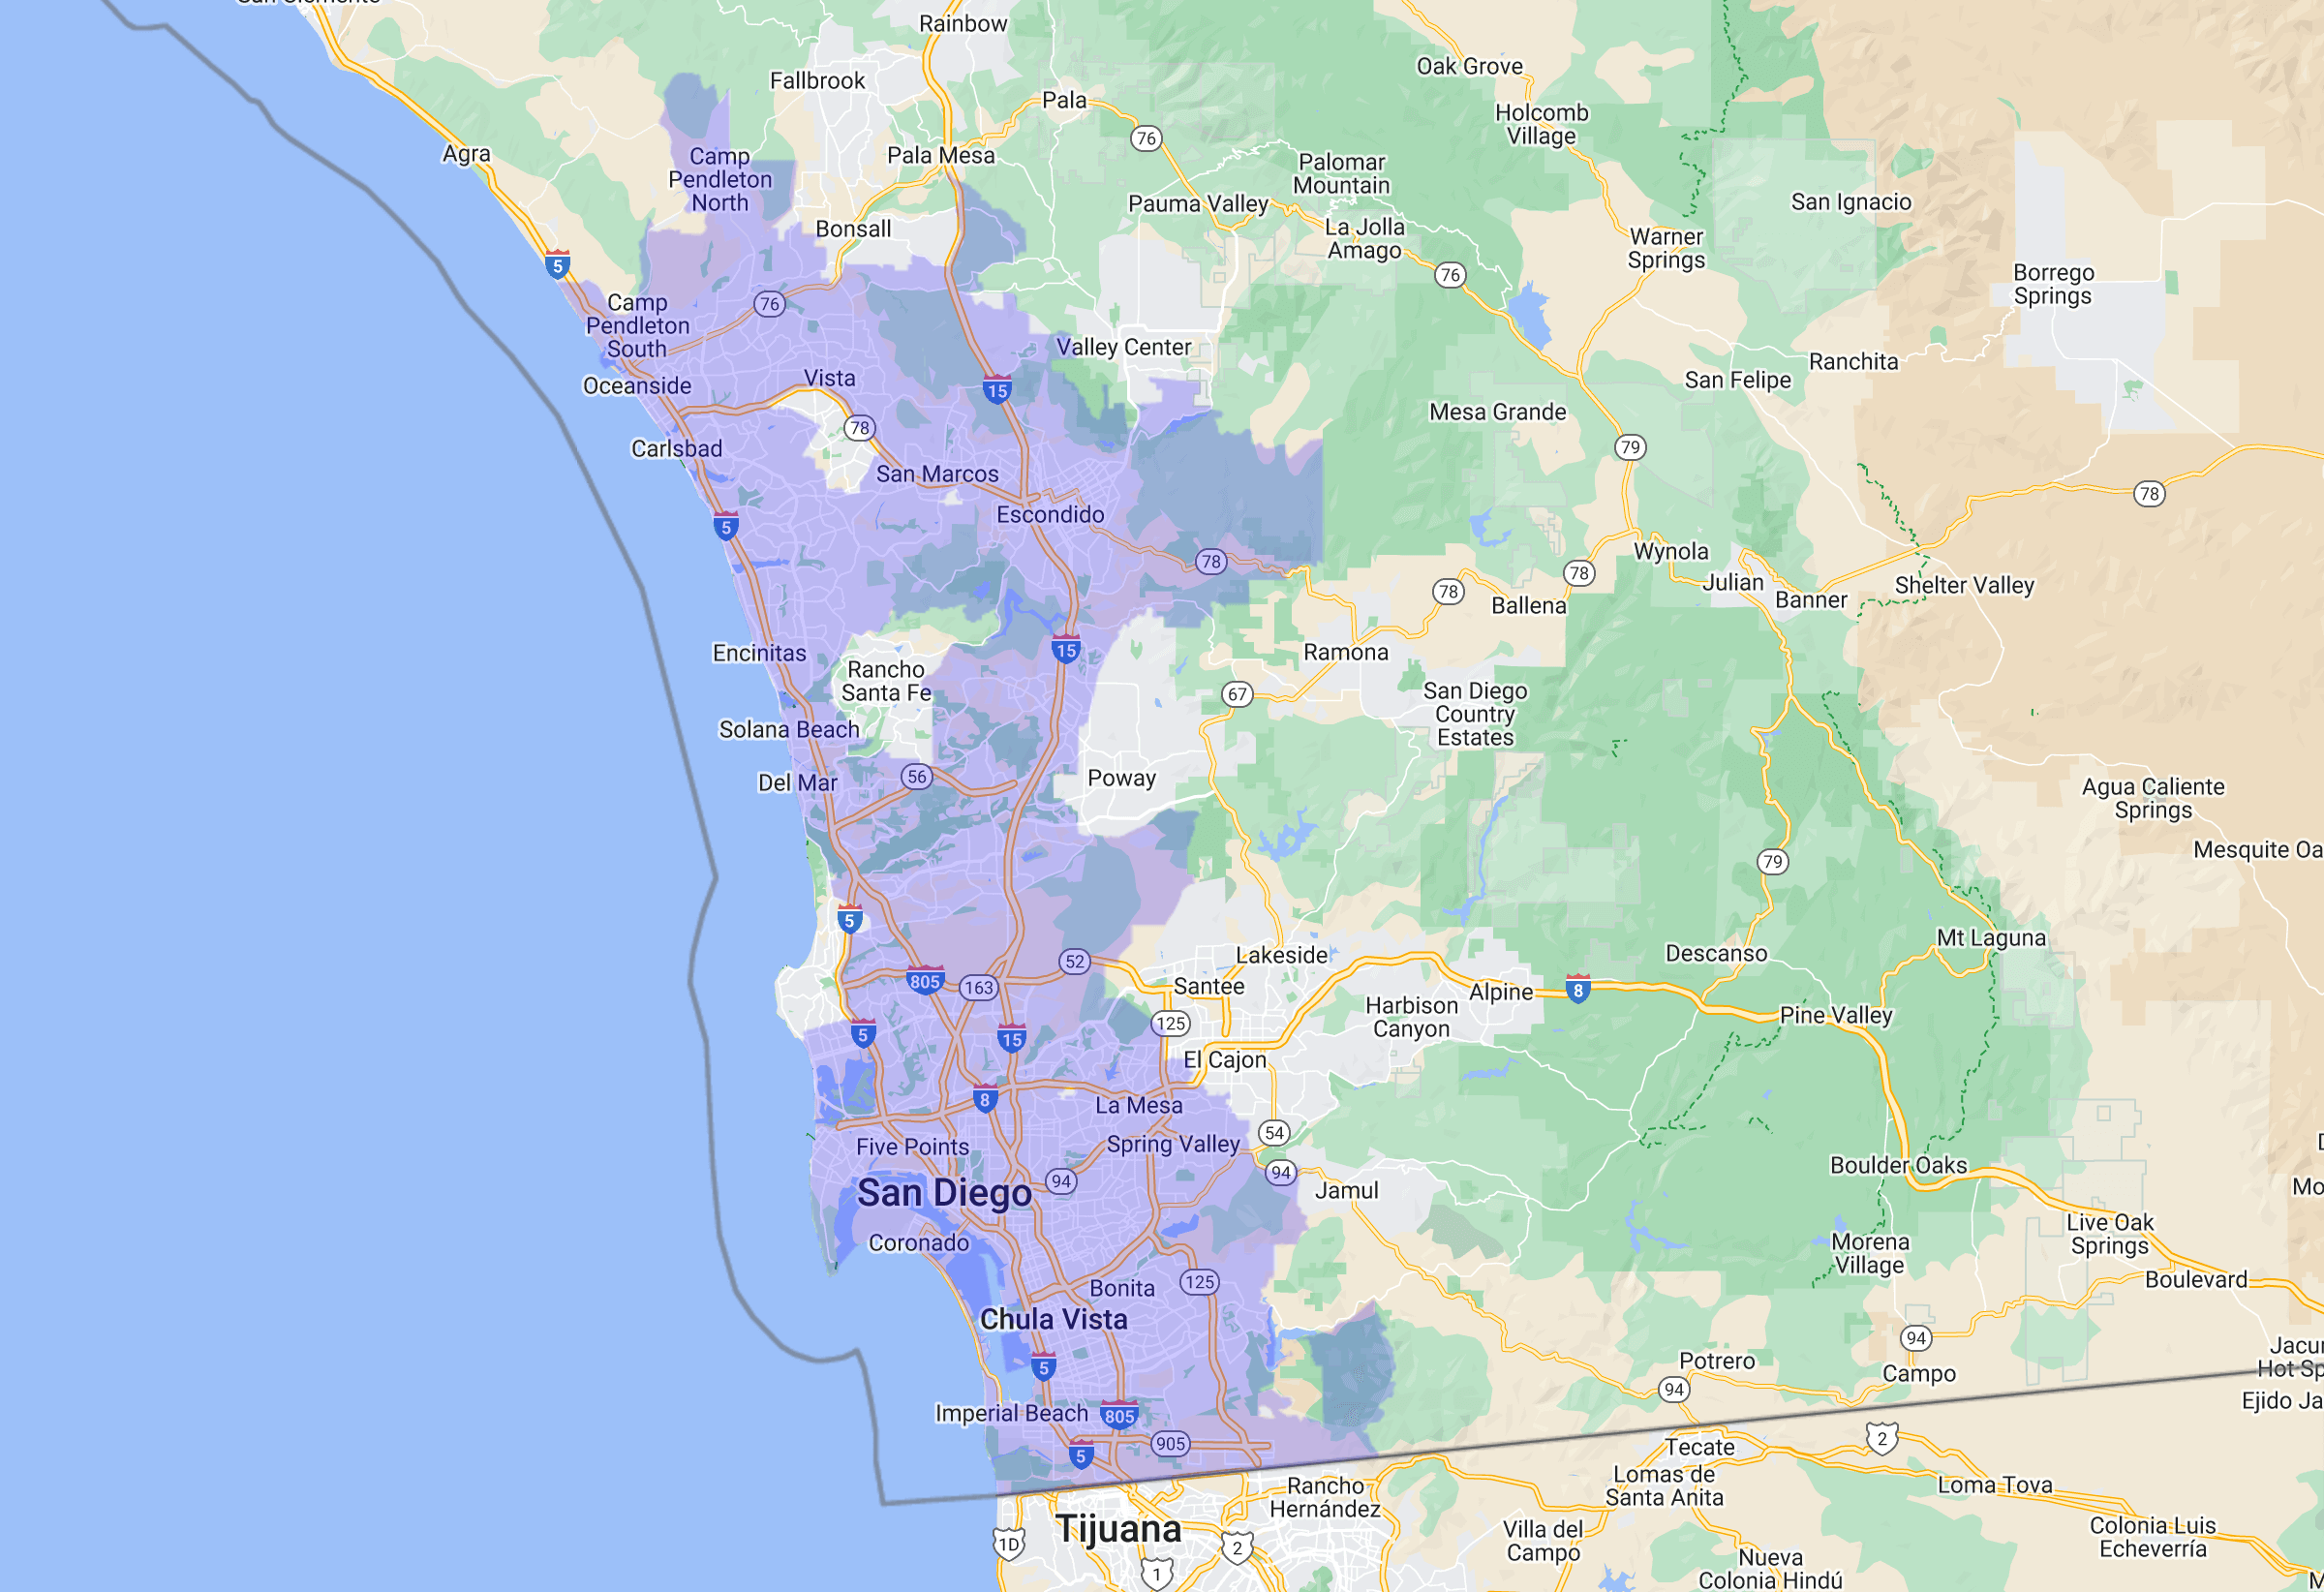Click the Descanso label
The width and height of the screenshot is (2324, 1592).
1716,953
